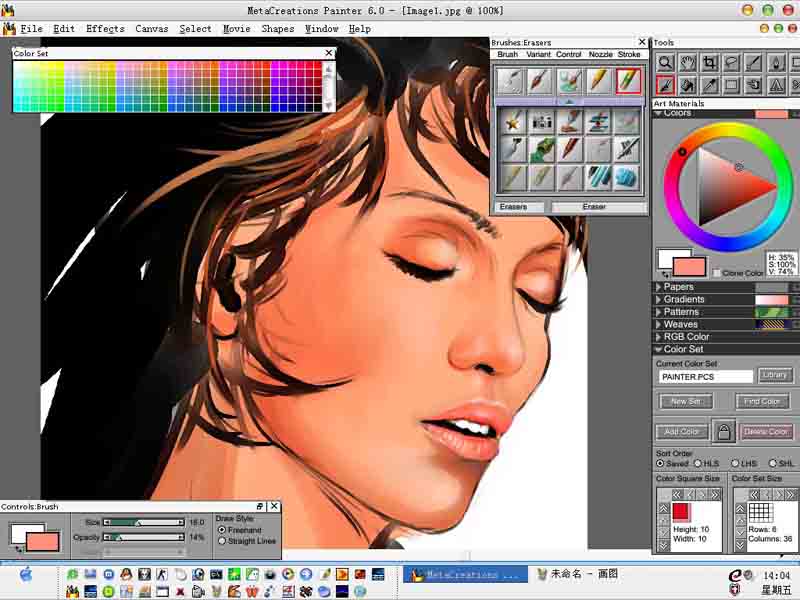Viewport: 800px width, 600px height.
Task: Select the SHL sort order
Action: [772, 463]
